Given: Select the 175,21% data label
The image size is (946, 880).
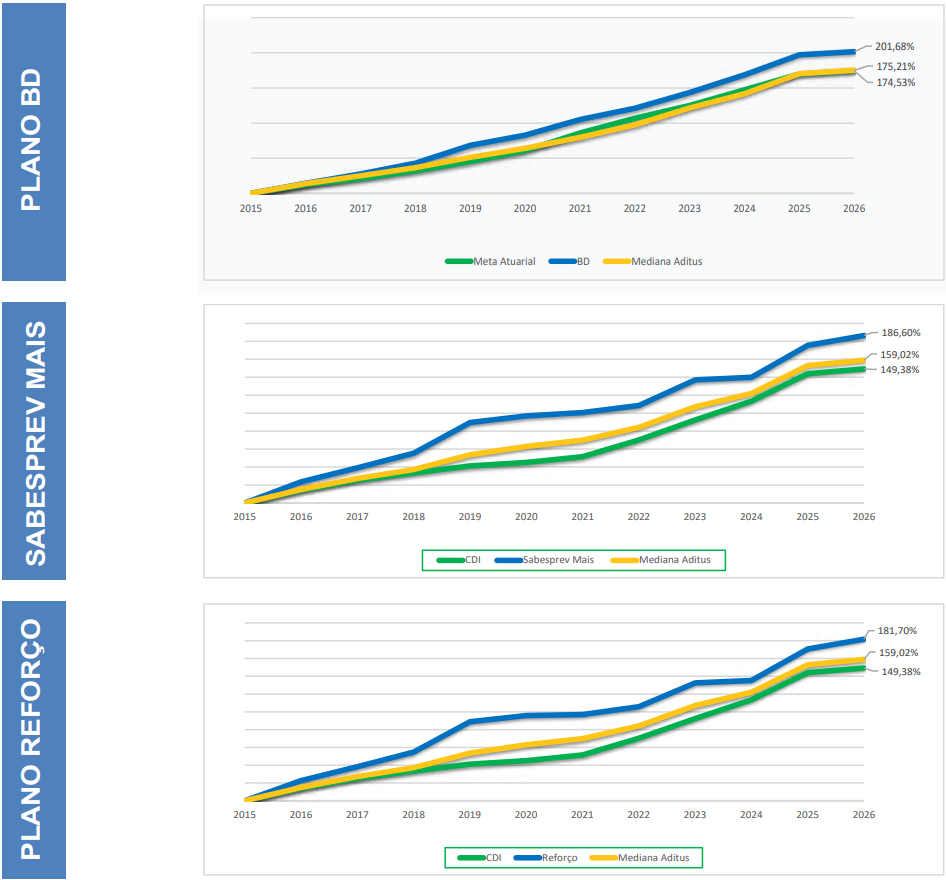Looking at the screenshot, I should [895, 67].
